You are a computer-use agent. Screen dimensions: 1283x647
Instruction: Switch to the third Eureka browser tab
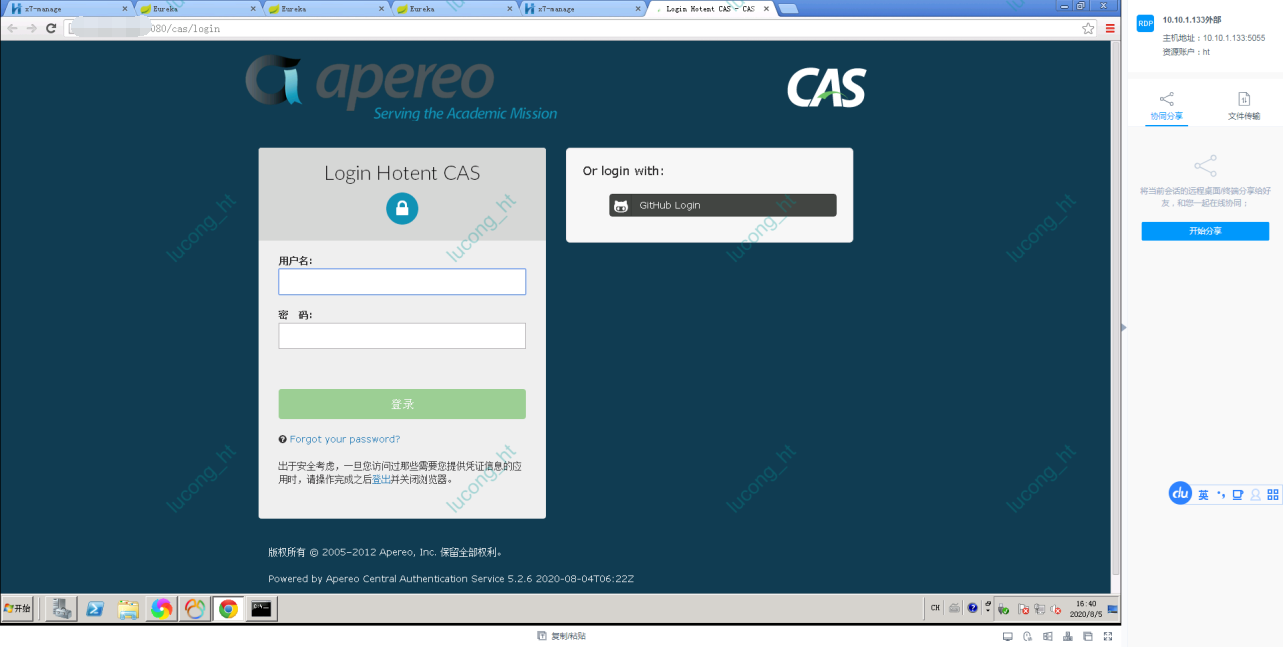point(454,8)
